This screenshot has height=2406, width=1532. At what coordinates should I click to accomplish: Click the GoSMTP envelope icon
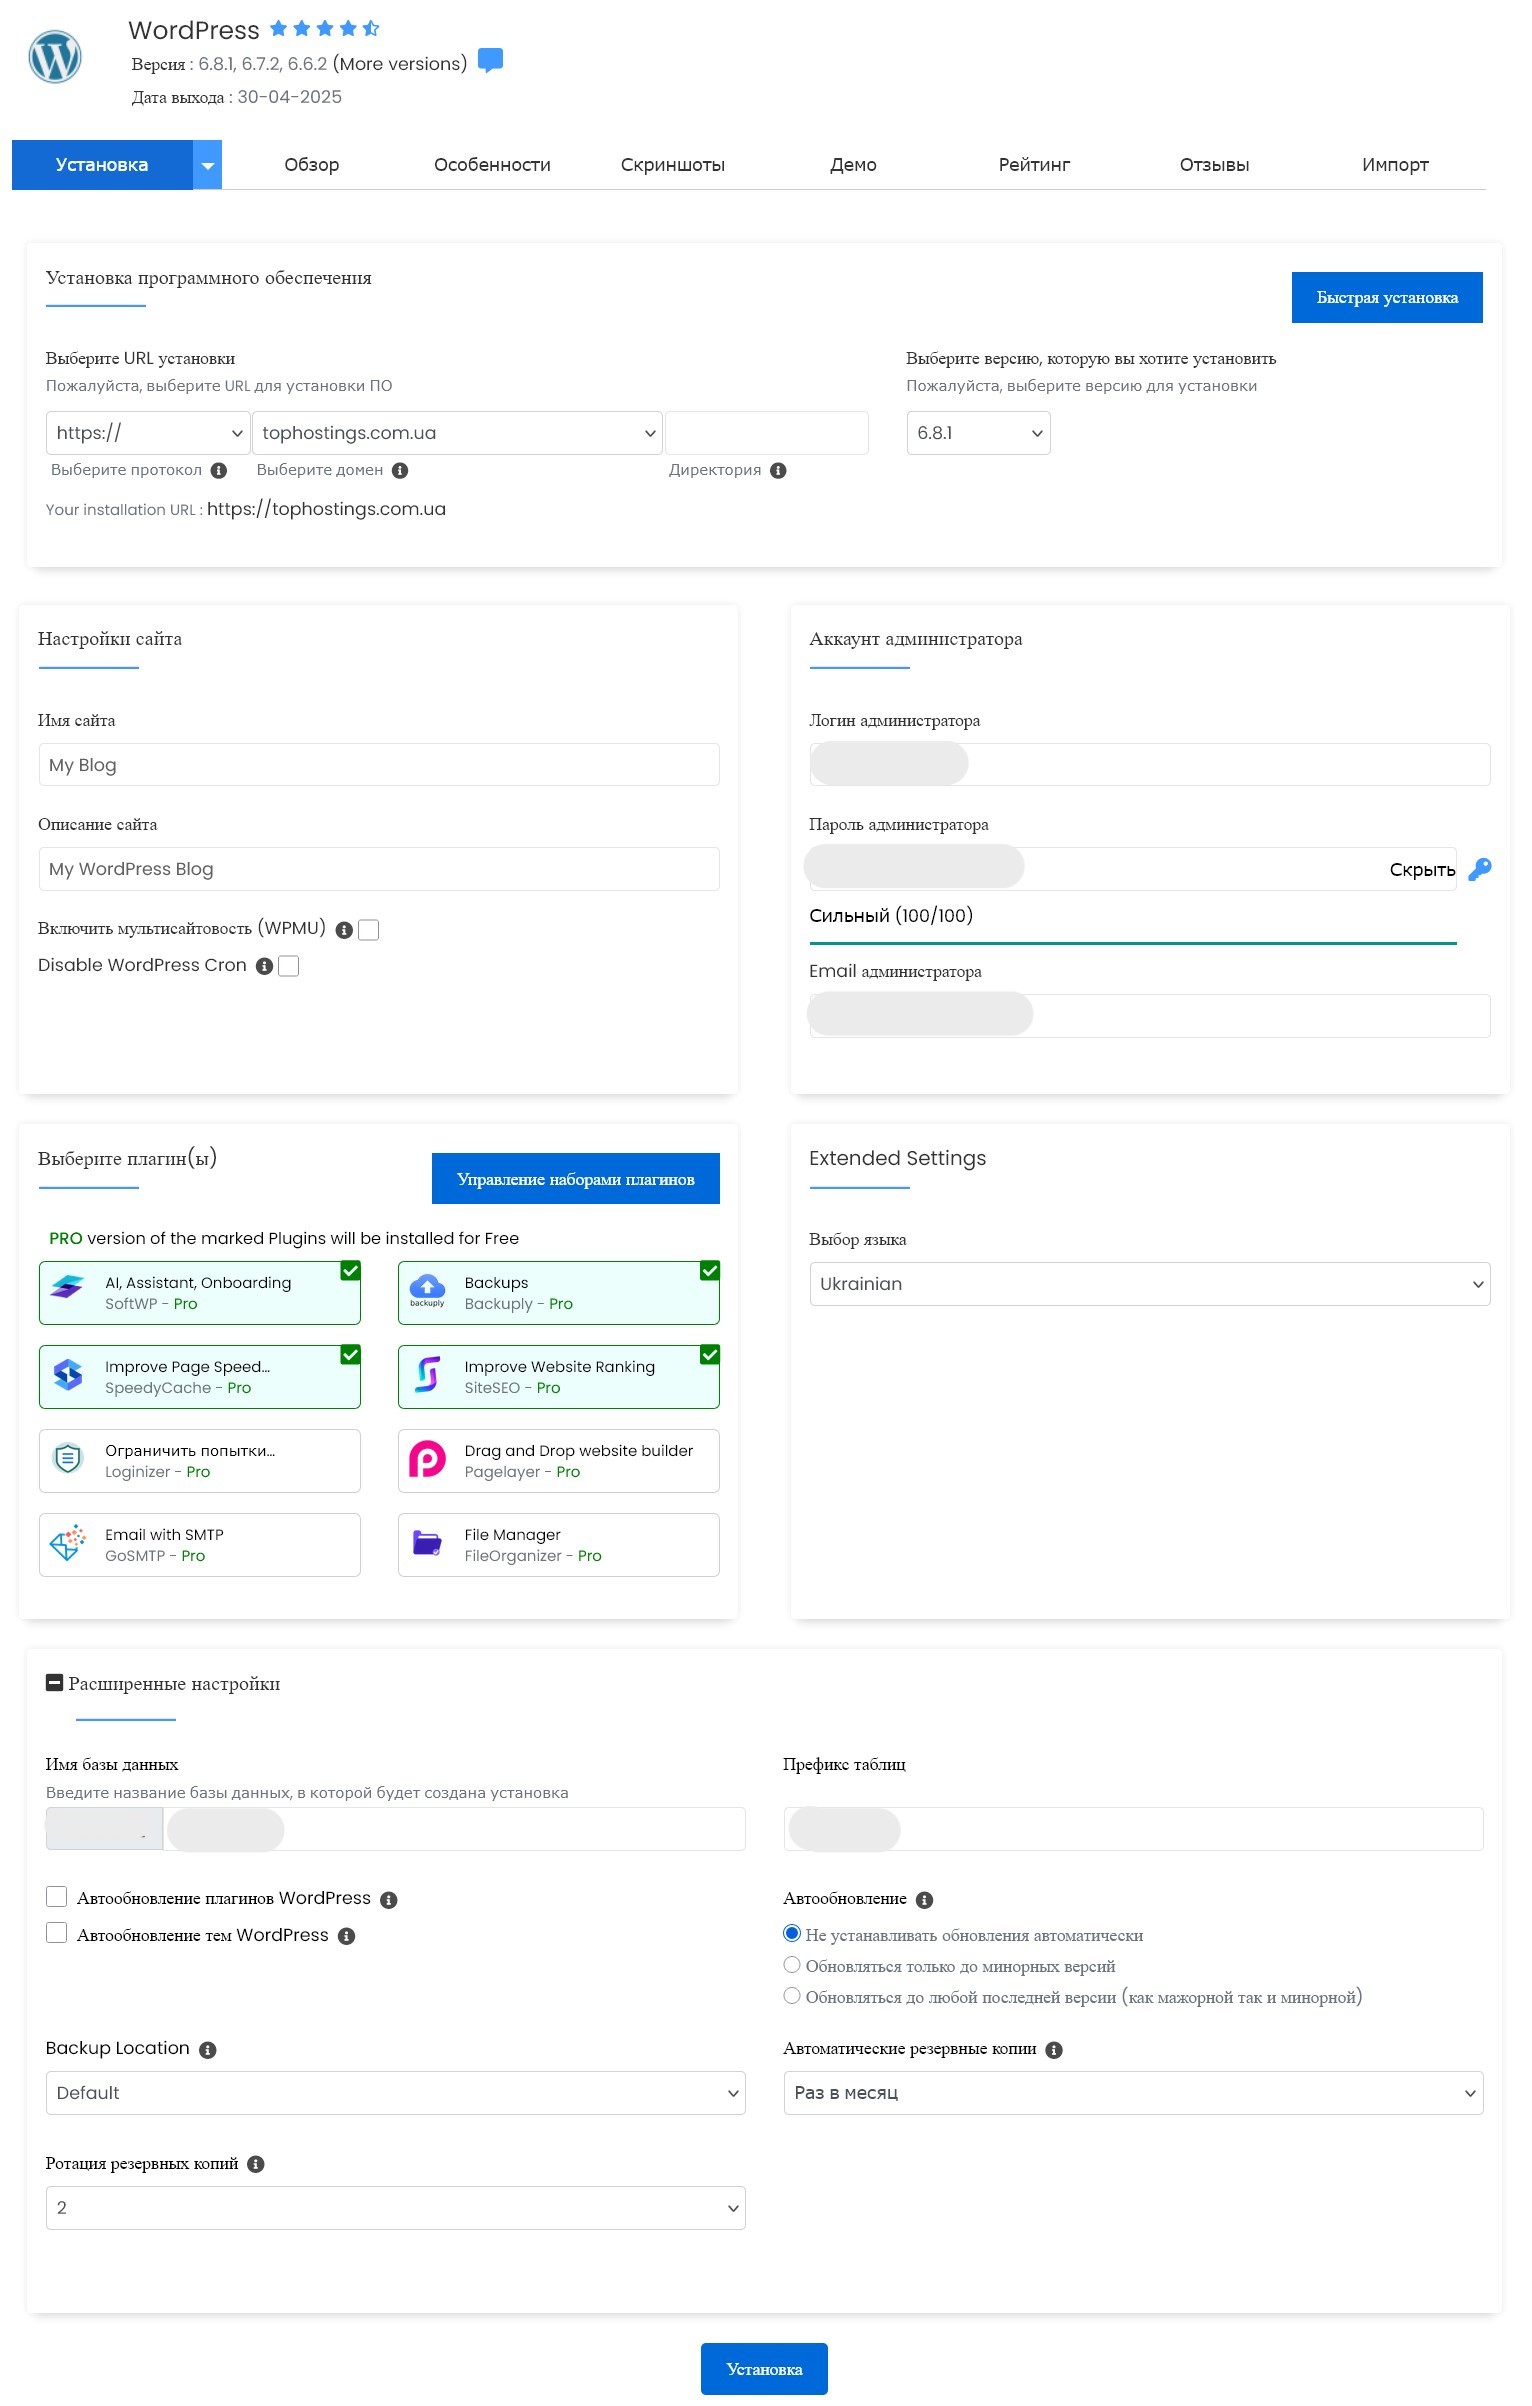[68, 1543]
